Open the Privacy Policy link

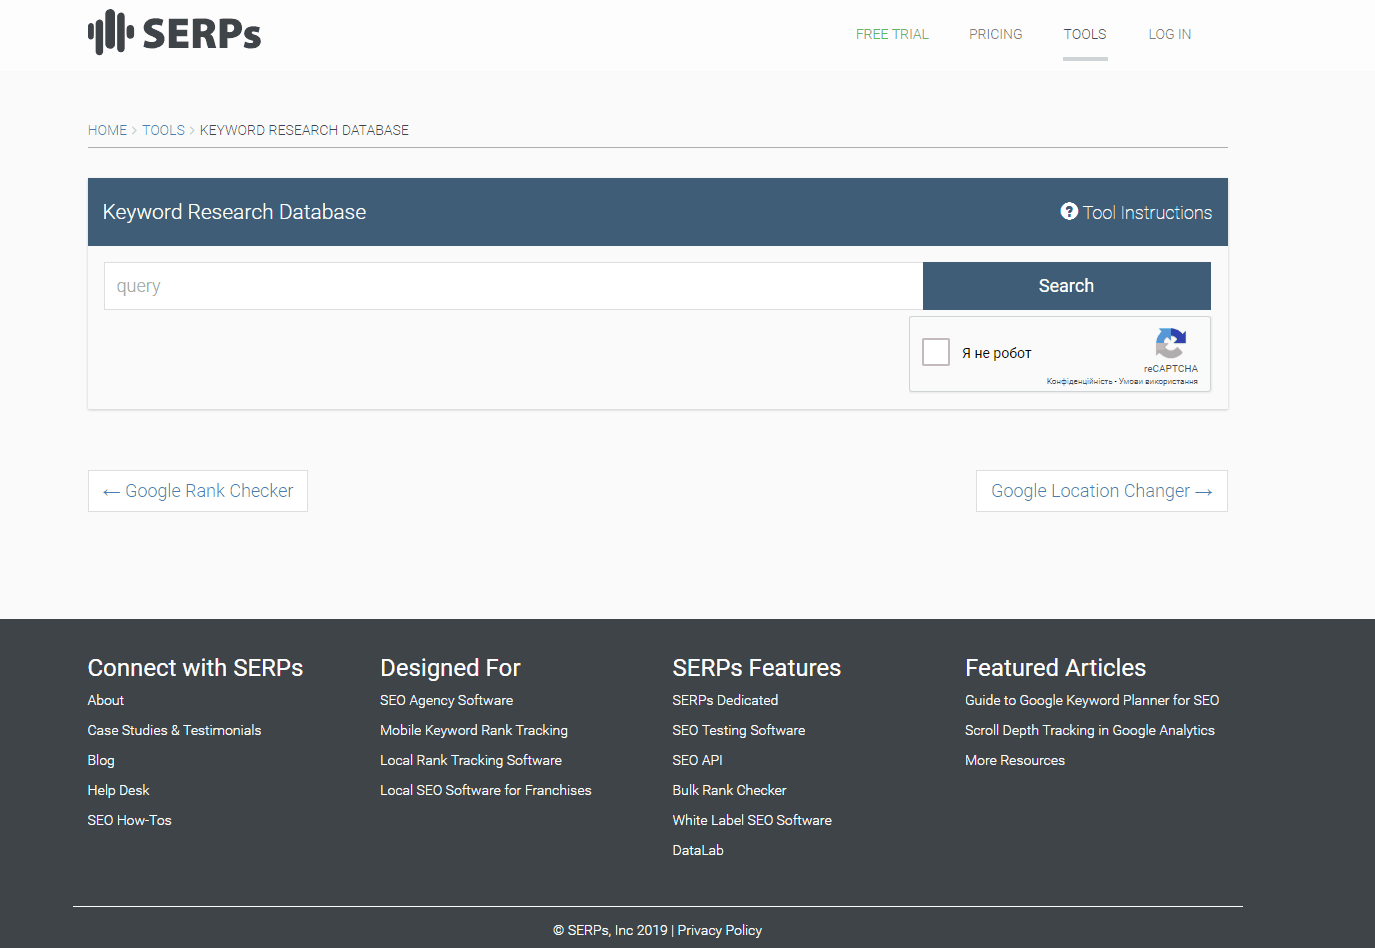click(720, 930)
